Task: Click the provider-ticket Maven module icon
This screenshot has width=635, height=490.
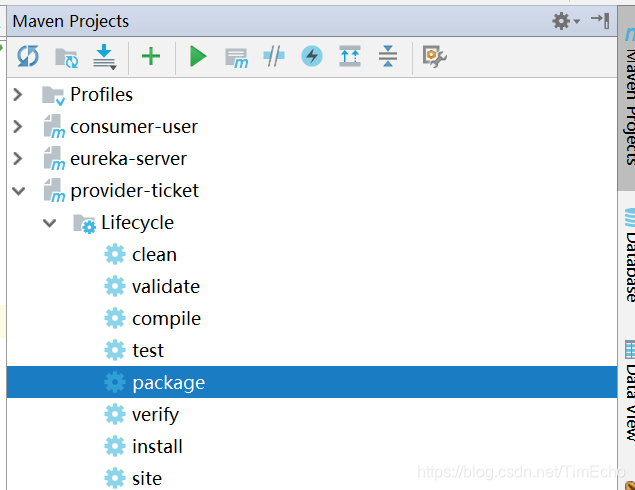Action: (x=54, y=190)
